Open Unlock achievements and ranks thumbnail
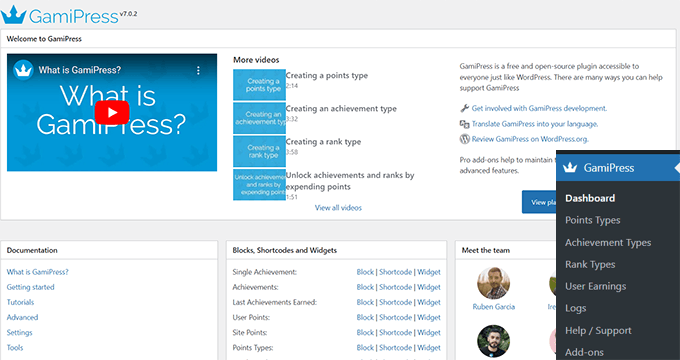 pos(259,185)
